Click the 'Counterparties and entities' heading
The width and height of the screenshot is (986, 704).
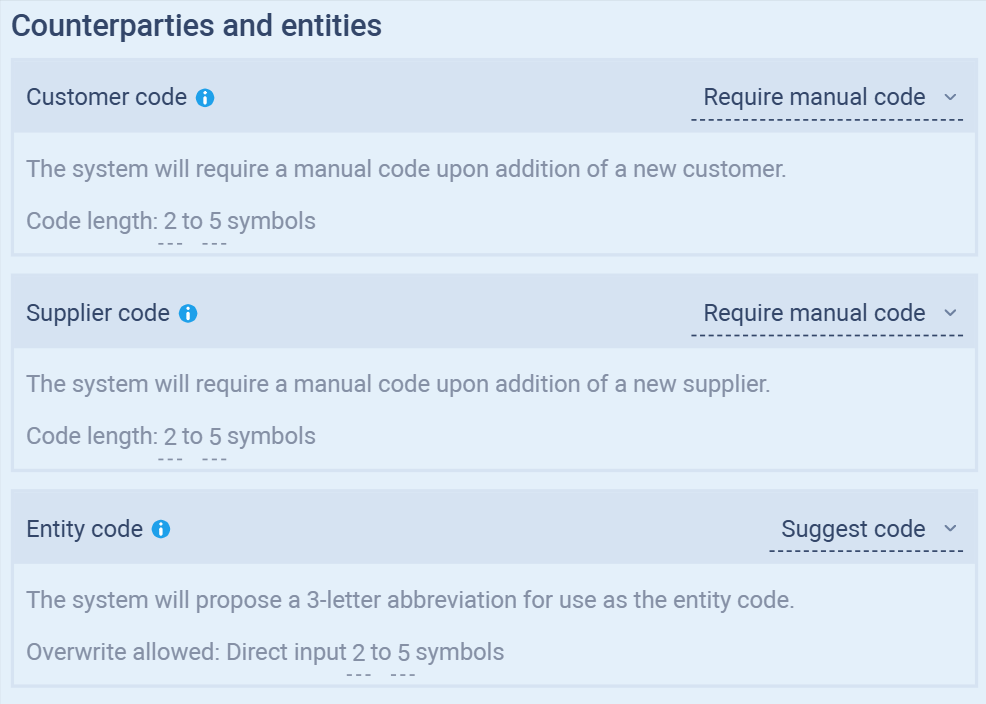point(196,26)
